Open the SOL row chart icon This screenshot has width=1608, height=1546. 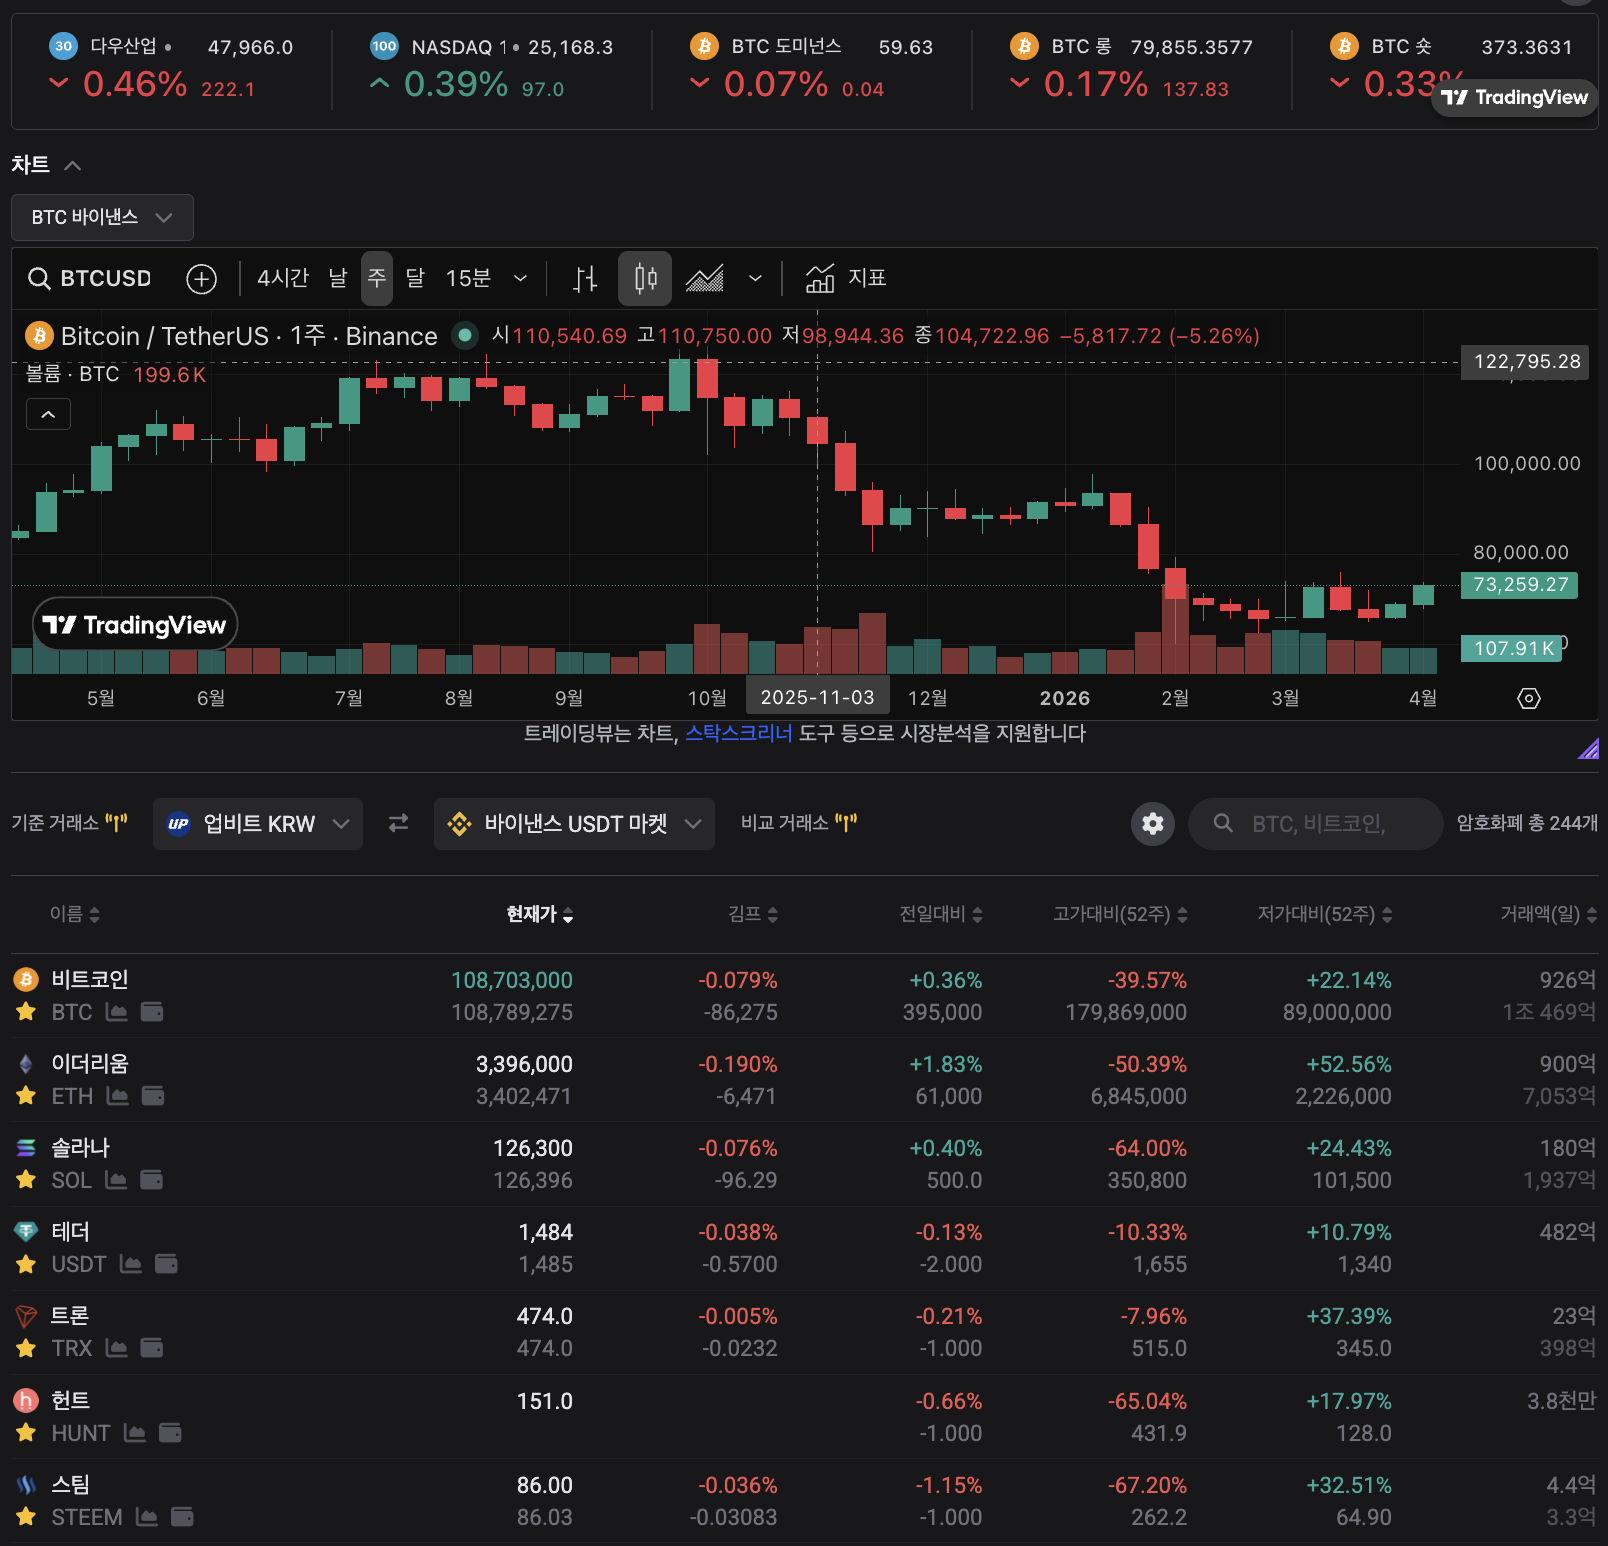click(x=116, y=1180)
